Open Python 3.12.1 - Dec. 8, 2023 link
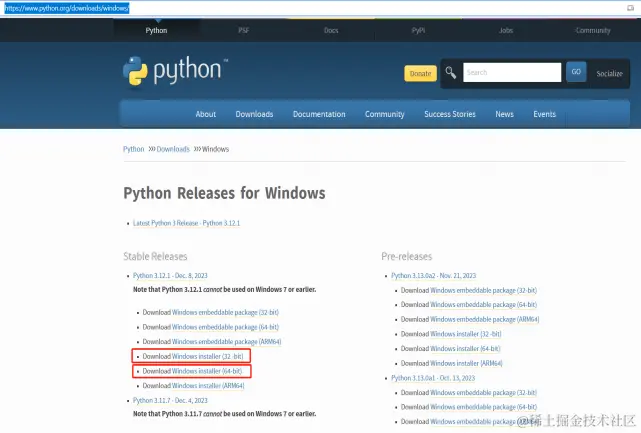641x433 pixels. click(170, 276)
